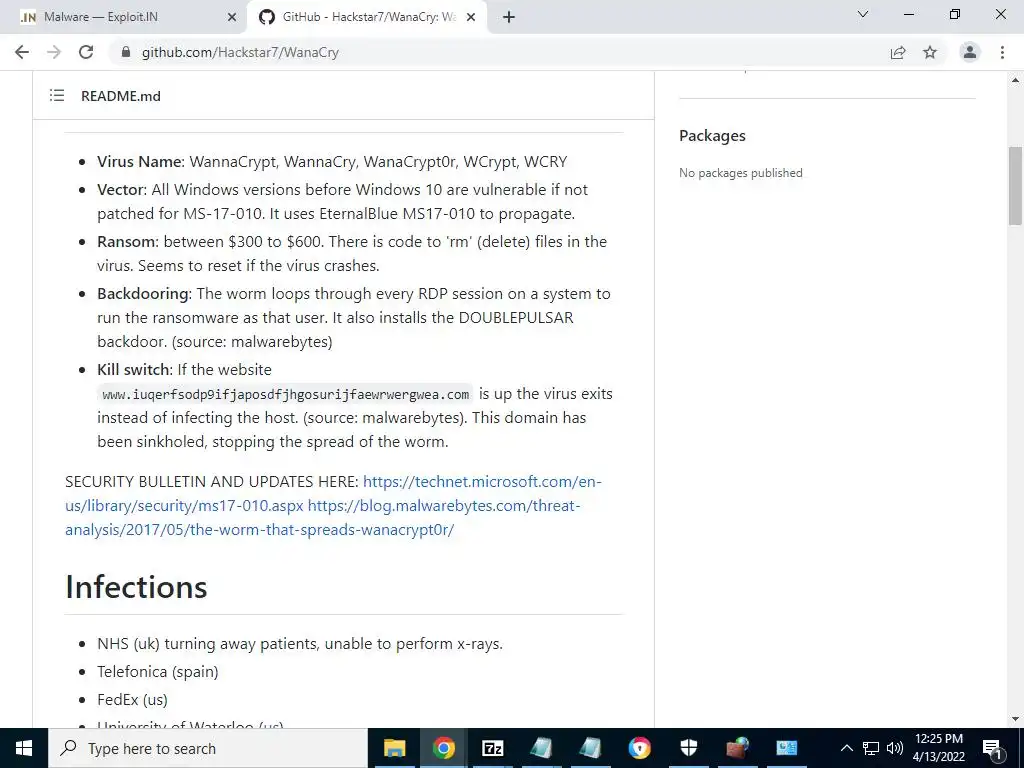Open Chrome's three-dot menu
The height and width of the screenshot is (768, 1024).
click(x=1002, y=52)
